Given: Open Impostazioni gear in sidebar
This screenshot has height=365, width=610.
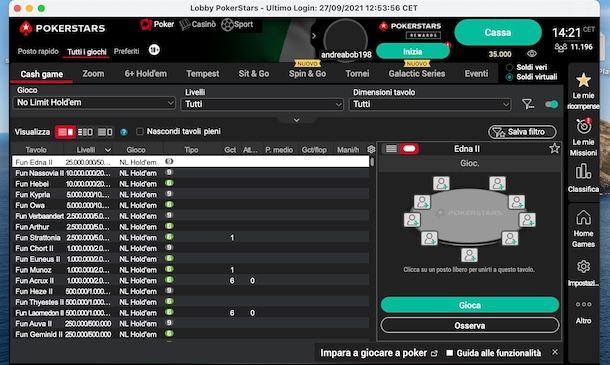Looking at the screenshot, I should click(583, 267).
